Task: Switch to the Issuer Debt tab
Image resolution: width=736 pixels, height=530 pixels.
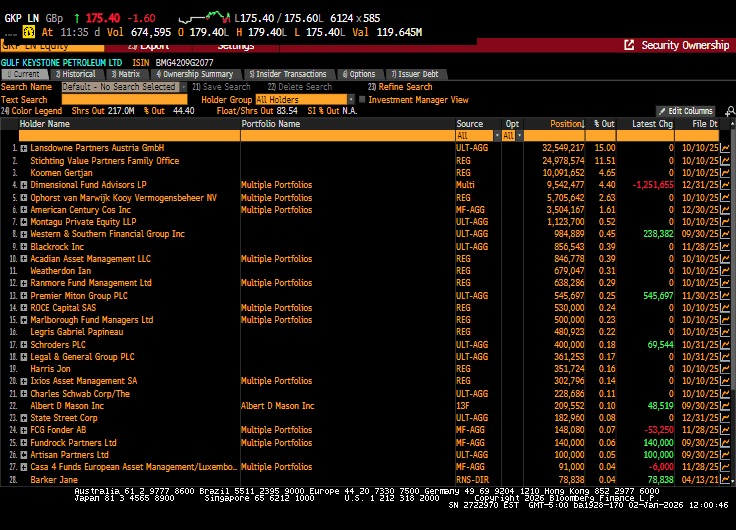Action: click(415, 74)
